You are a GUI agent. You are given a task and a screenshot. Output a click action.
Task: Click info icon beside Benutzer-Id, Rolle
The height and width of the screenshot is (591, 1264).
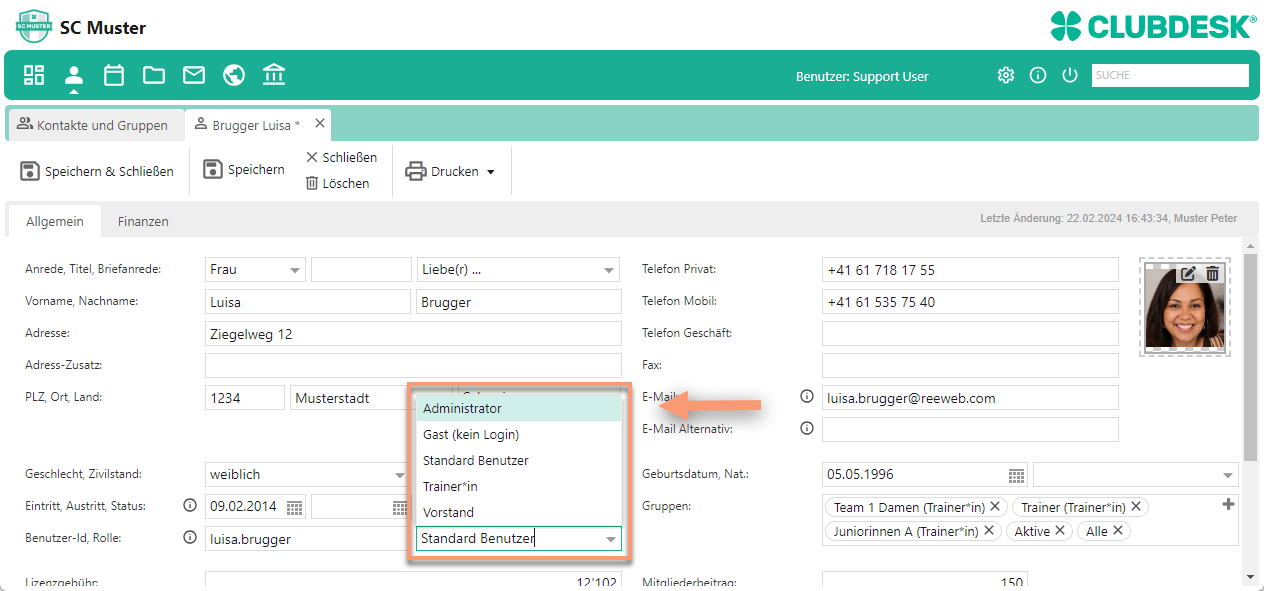click(x=190, y=538)
